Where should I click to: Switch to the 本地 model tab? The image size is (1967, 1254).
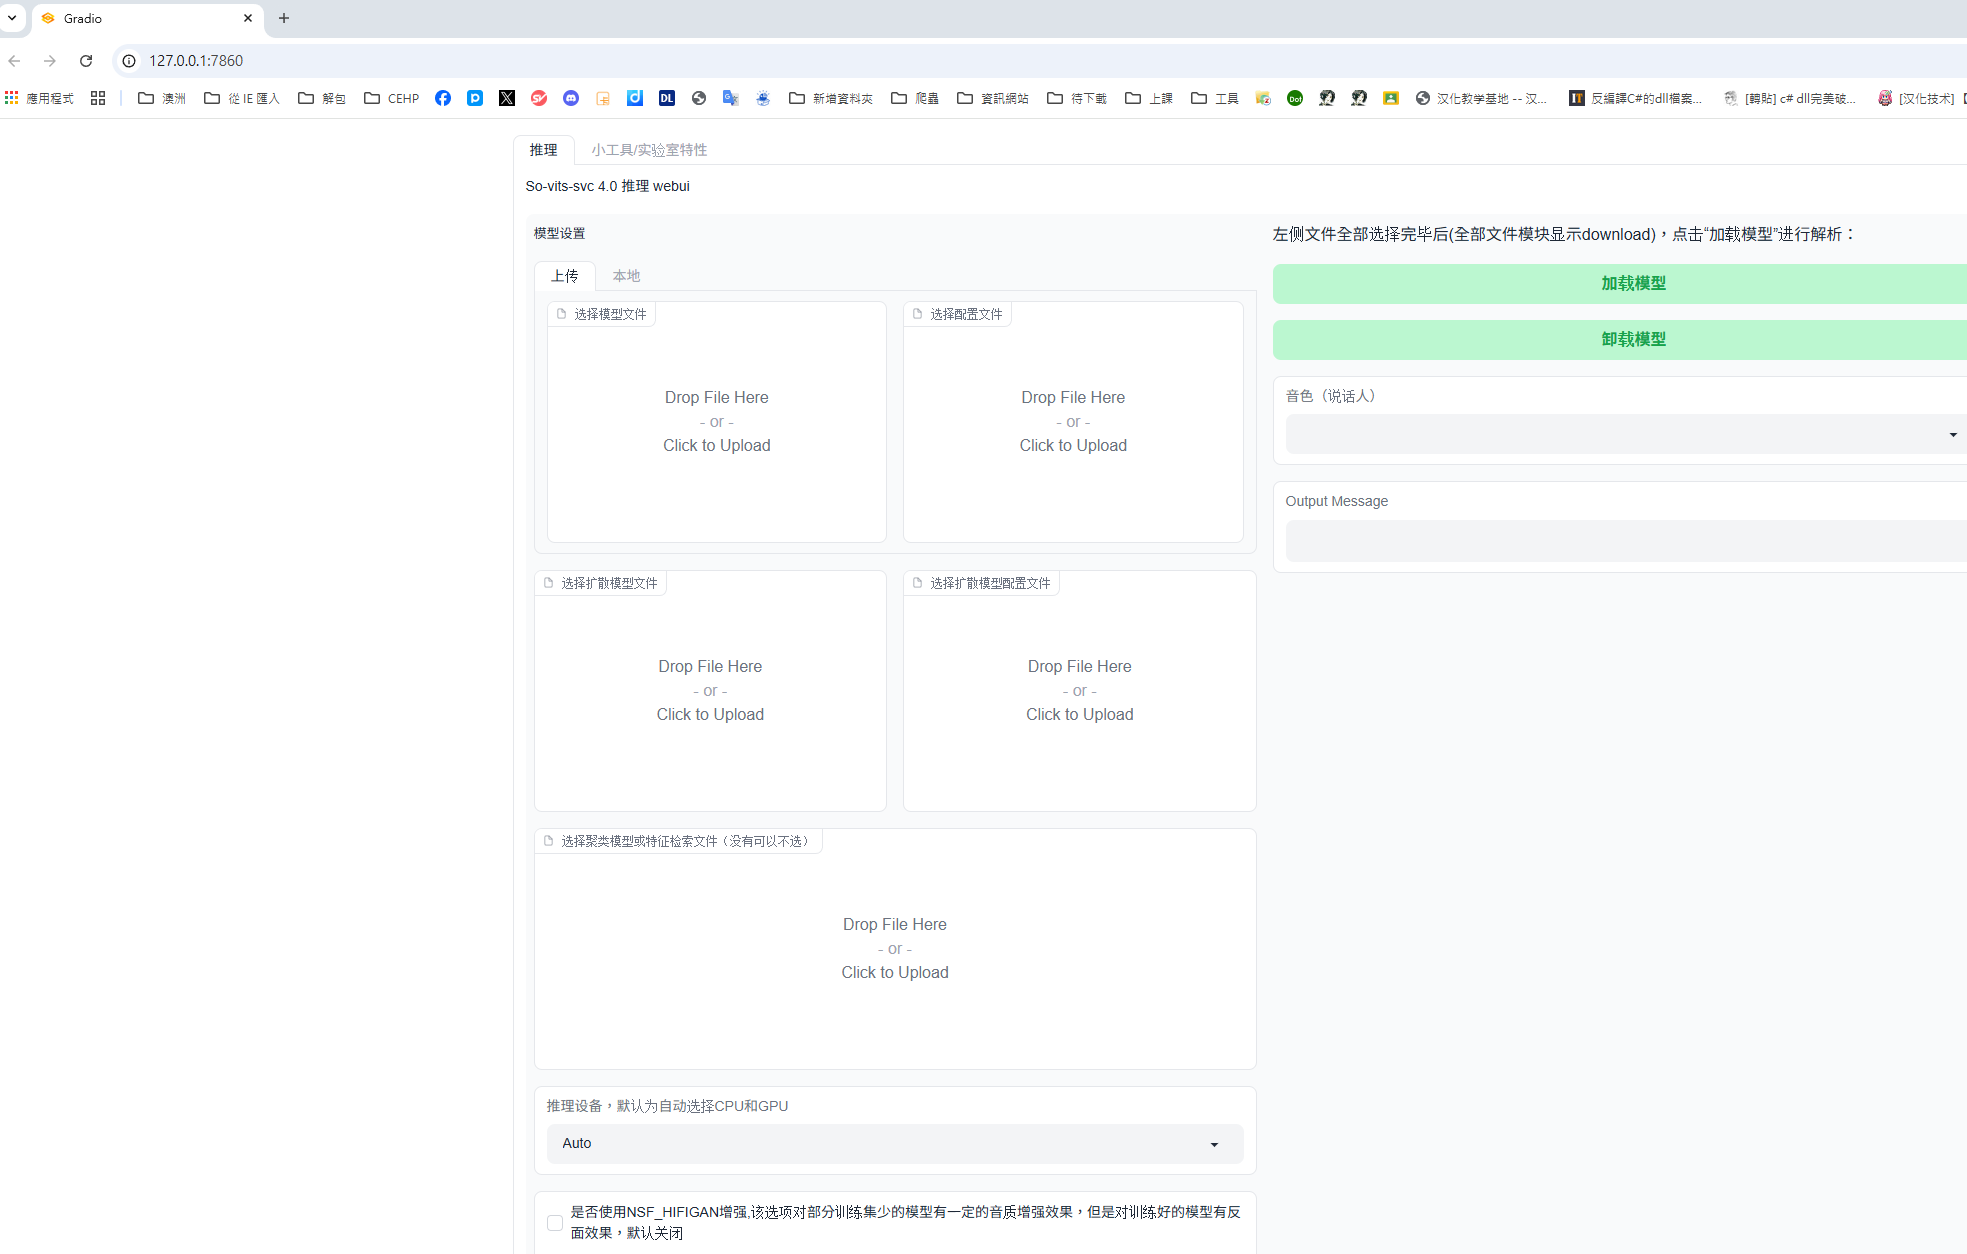pos(626,276)
